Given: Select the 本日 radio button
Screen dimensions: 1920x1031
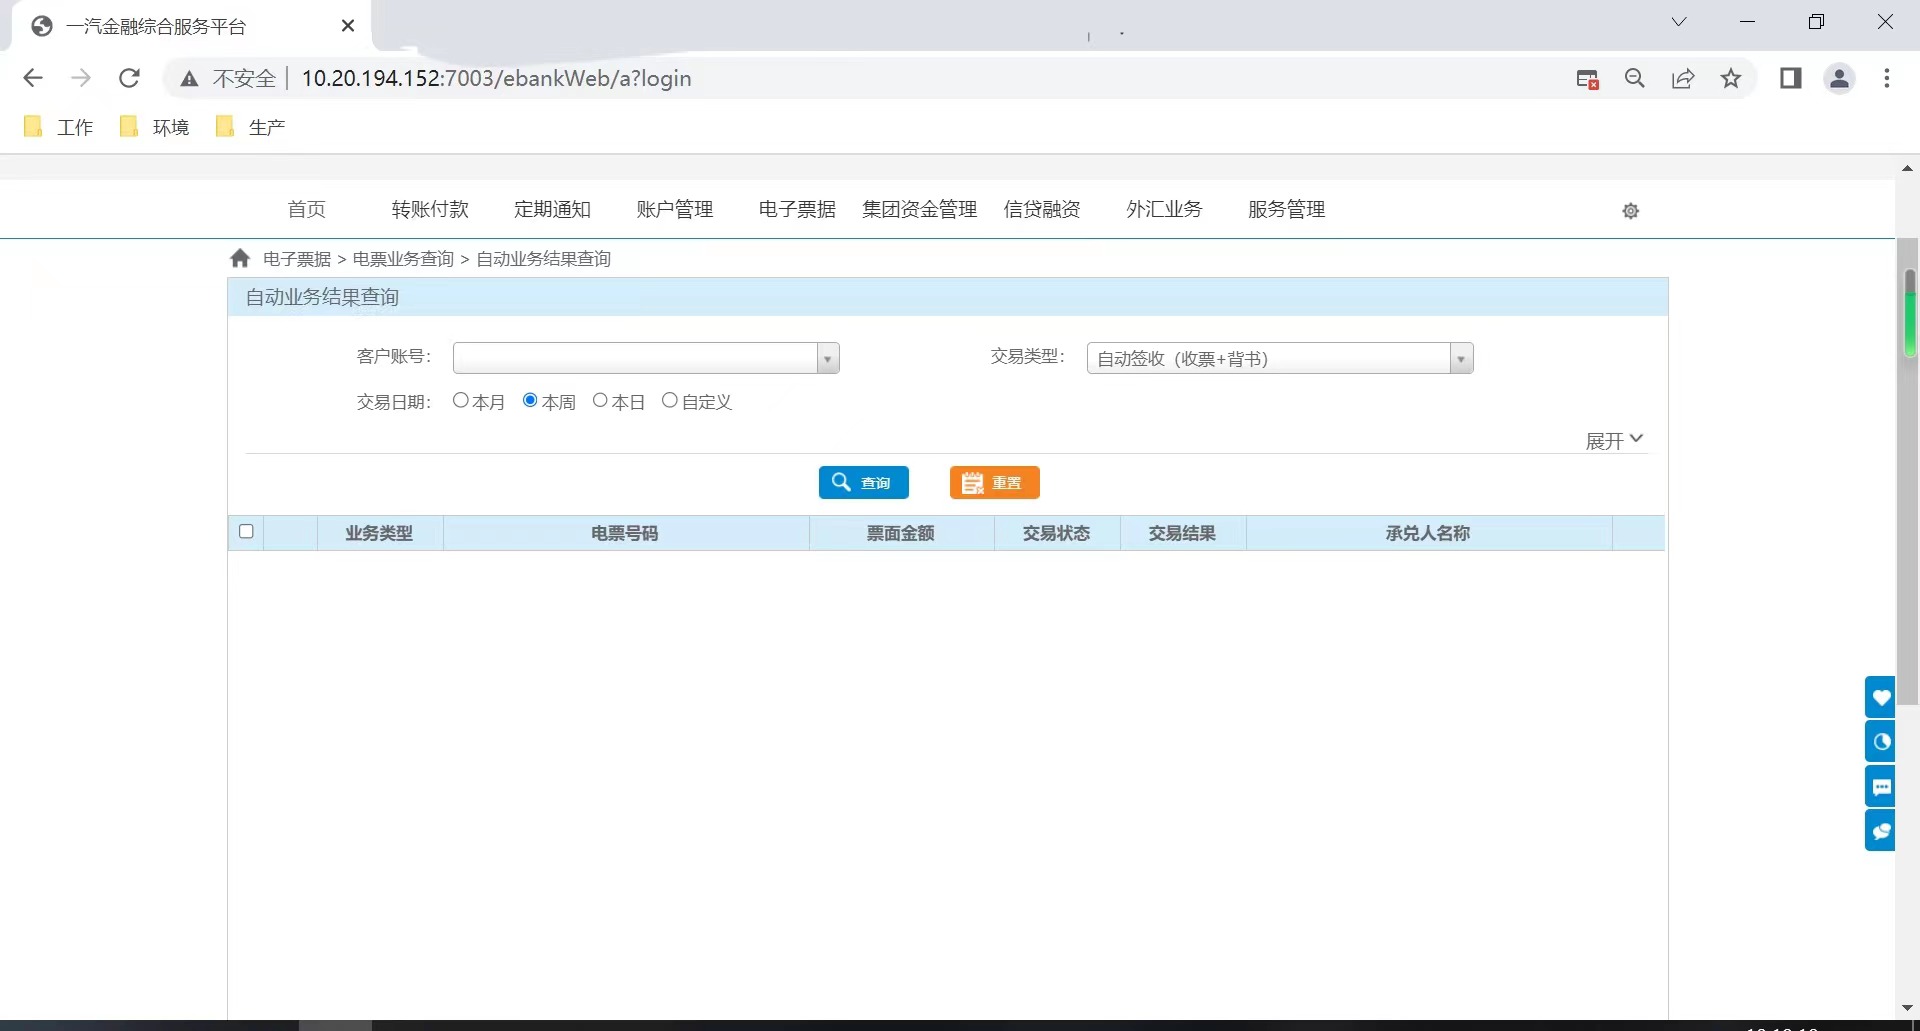Looking at the screenshot, I should [600, 400].
